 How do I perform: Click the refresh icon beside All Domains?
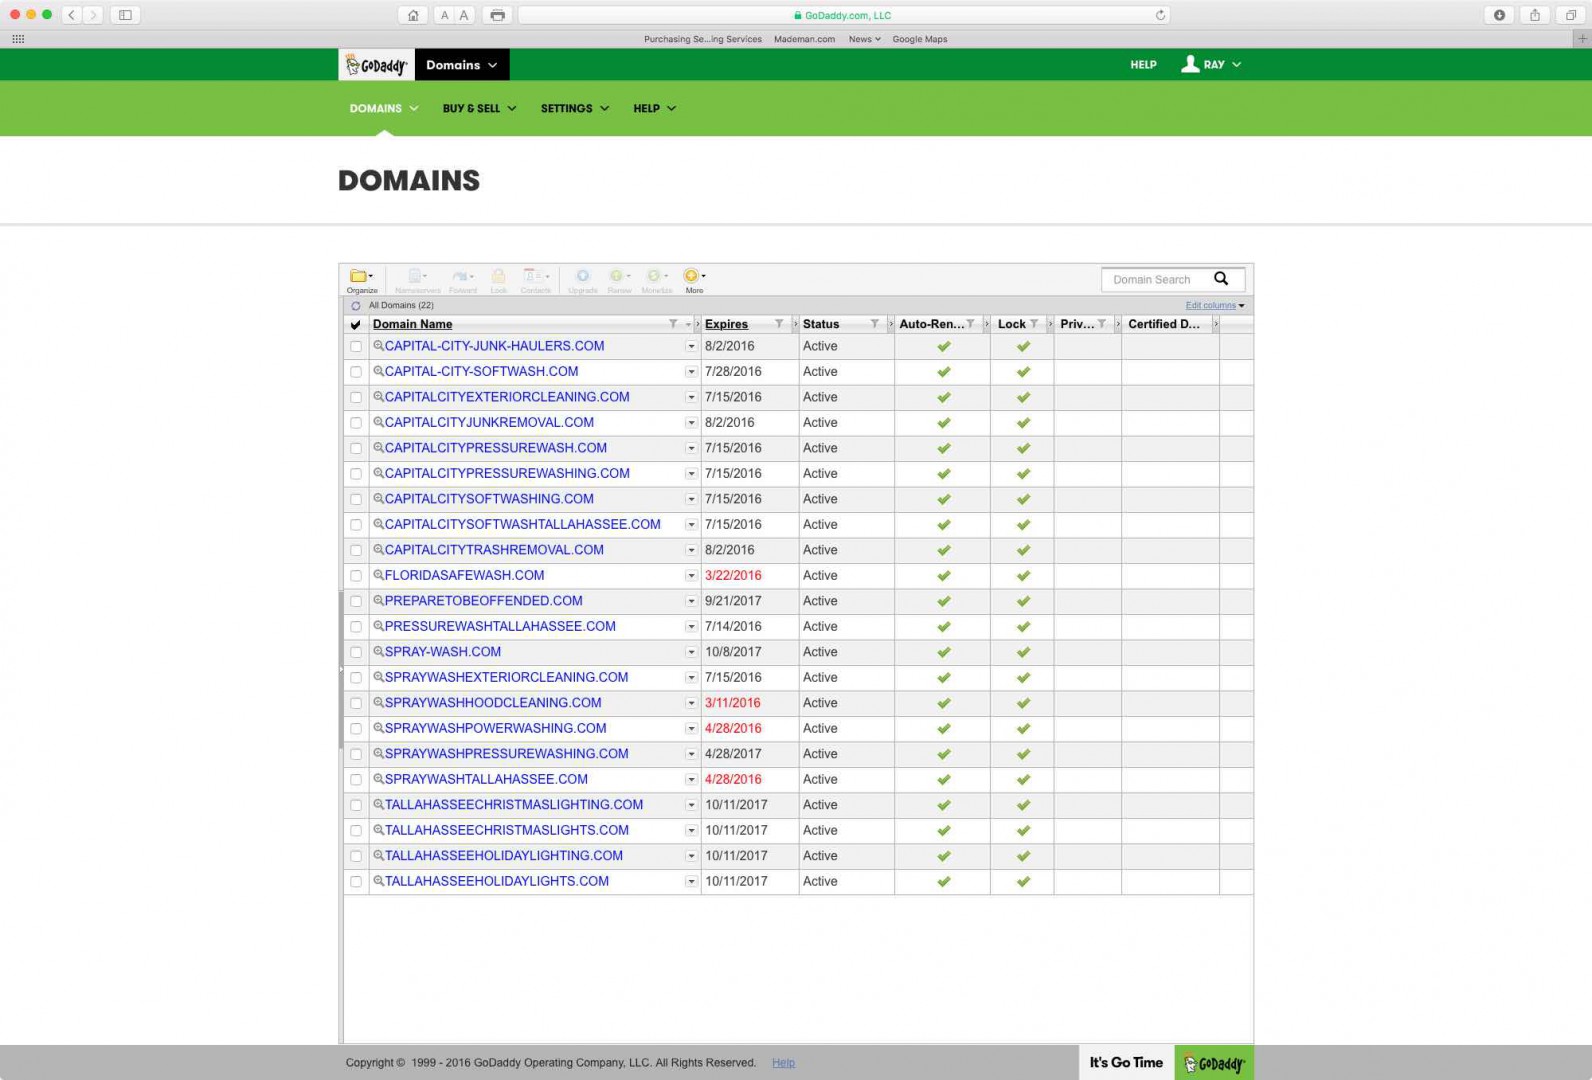[x=356, y=306]
